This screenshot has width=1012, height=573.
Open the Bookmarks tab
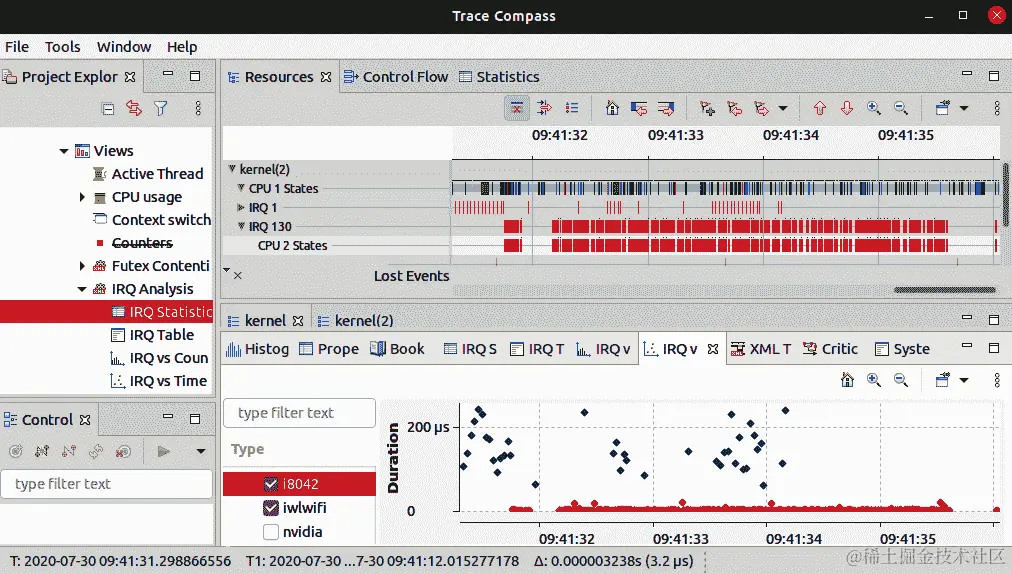(398, 349)
